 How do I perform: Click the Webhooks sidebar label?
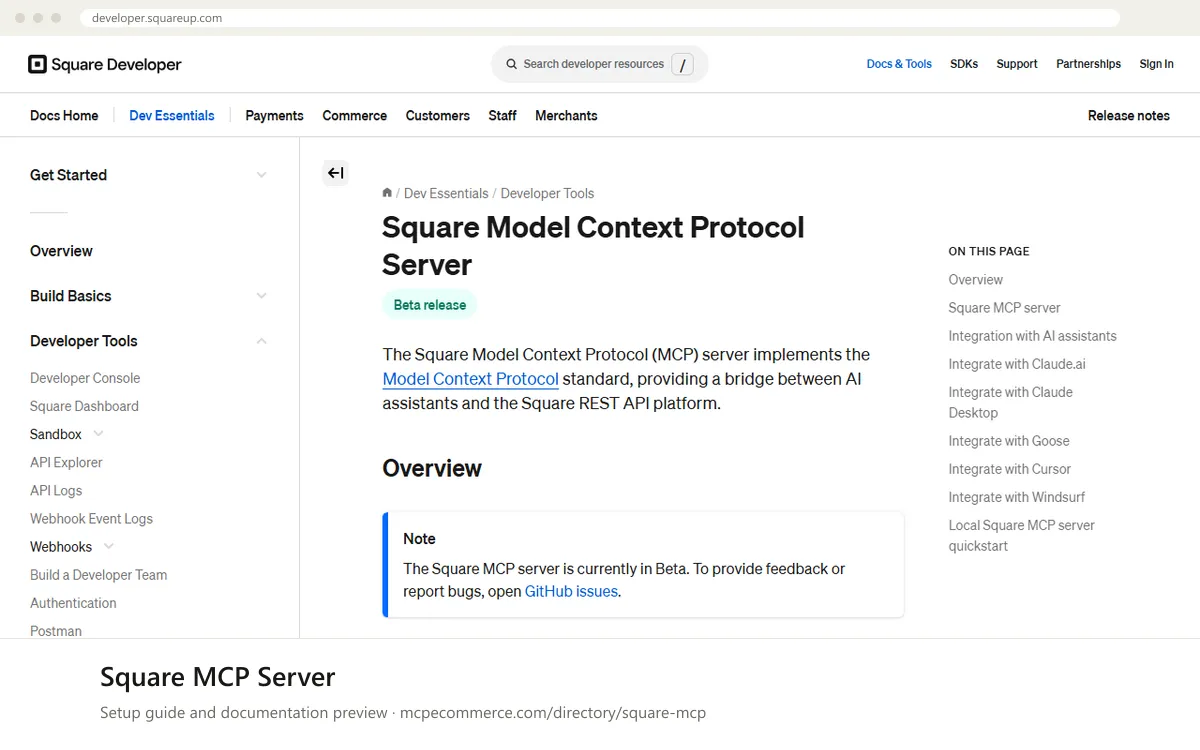61,546
